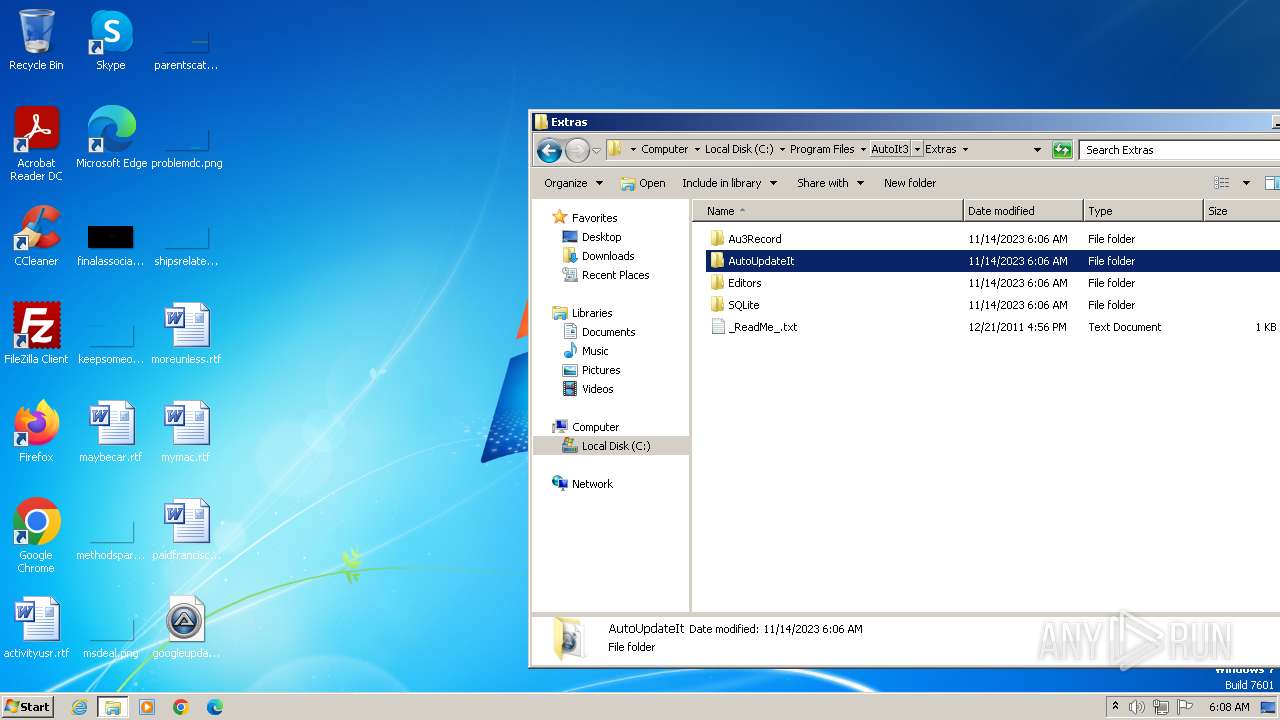Open the Start menu

click(28, 706)
